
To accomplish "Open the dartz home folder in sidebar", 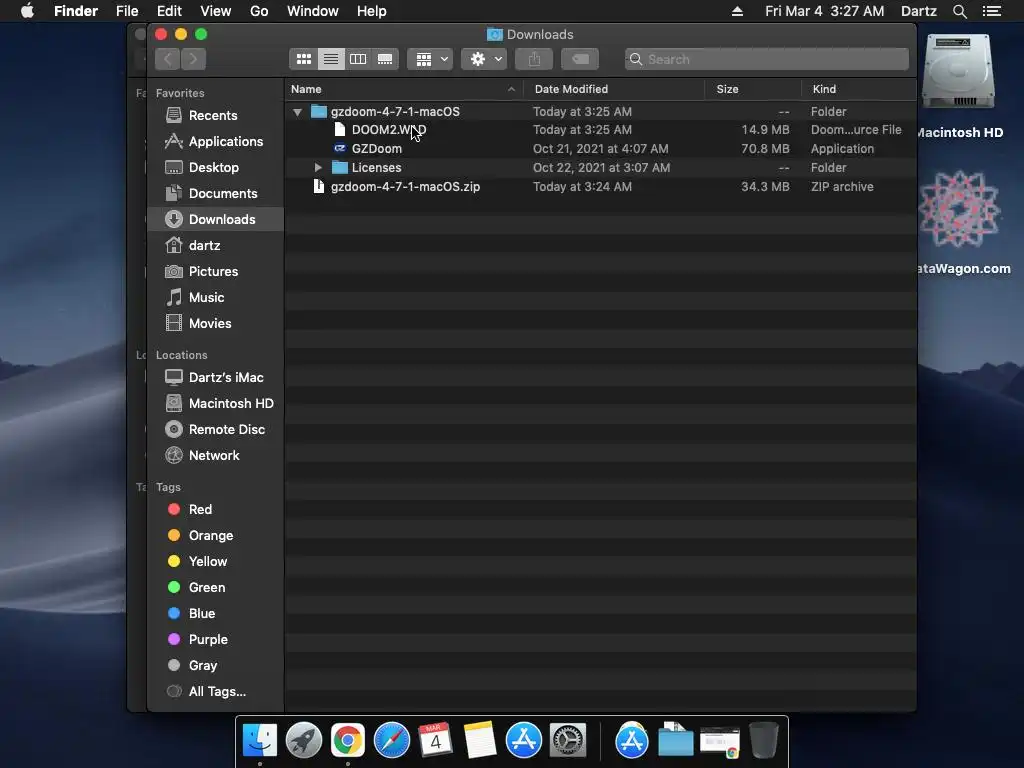I will point(216,246).
